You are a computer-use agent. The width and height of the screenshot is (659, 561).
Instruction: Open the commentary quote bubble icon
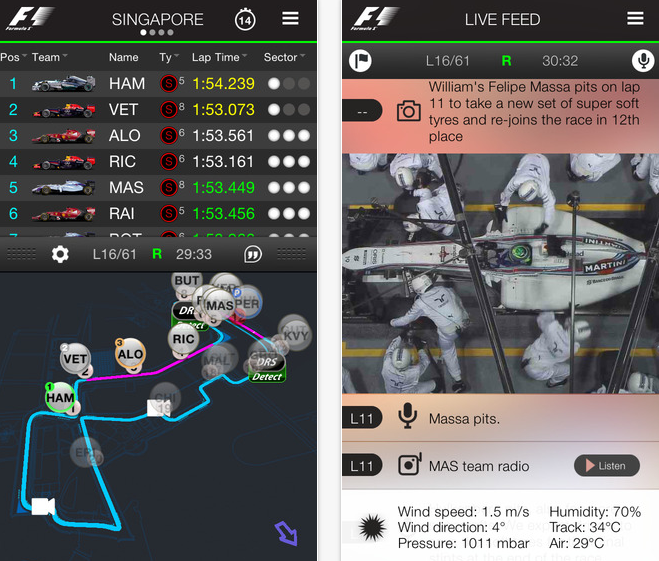tap(253, 254)
